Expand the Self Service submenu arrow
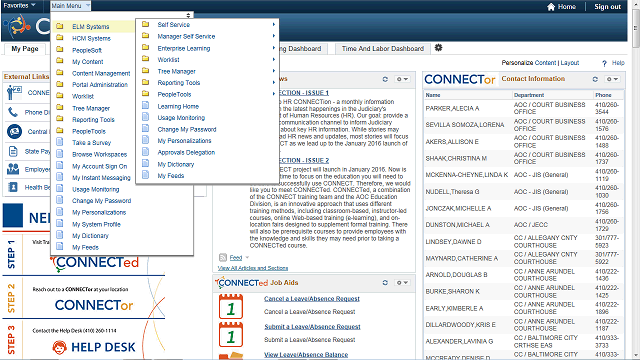The image size is (640, 360). pos(274,24)
